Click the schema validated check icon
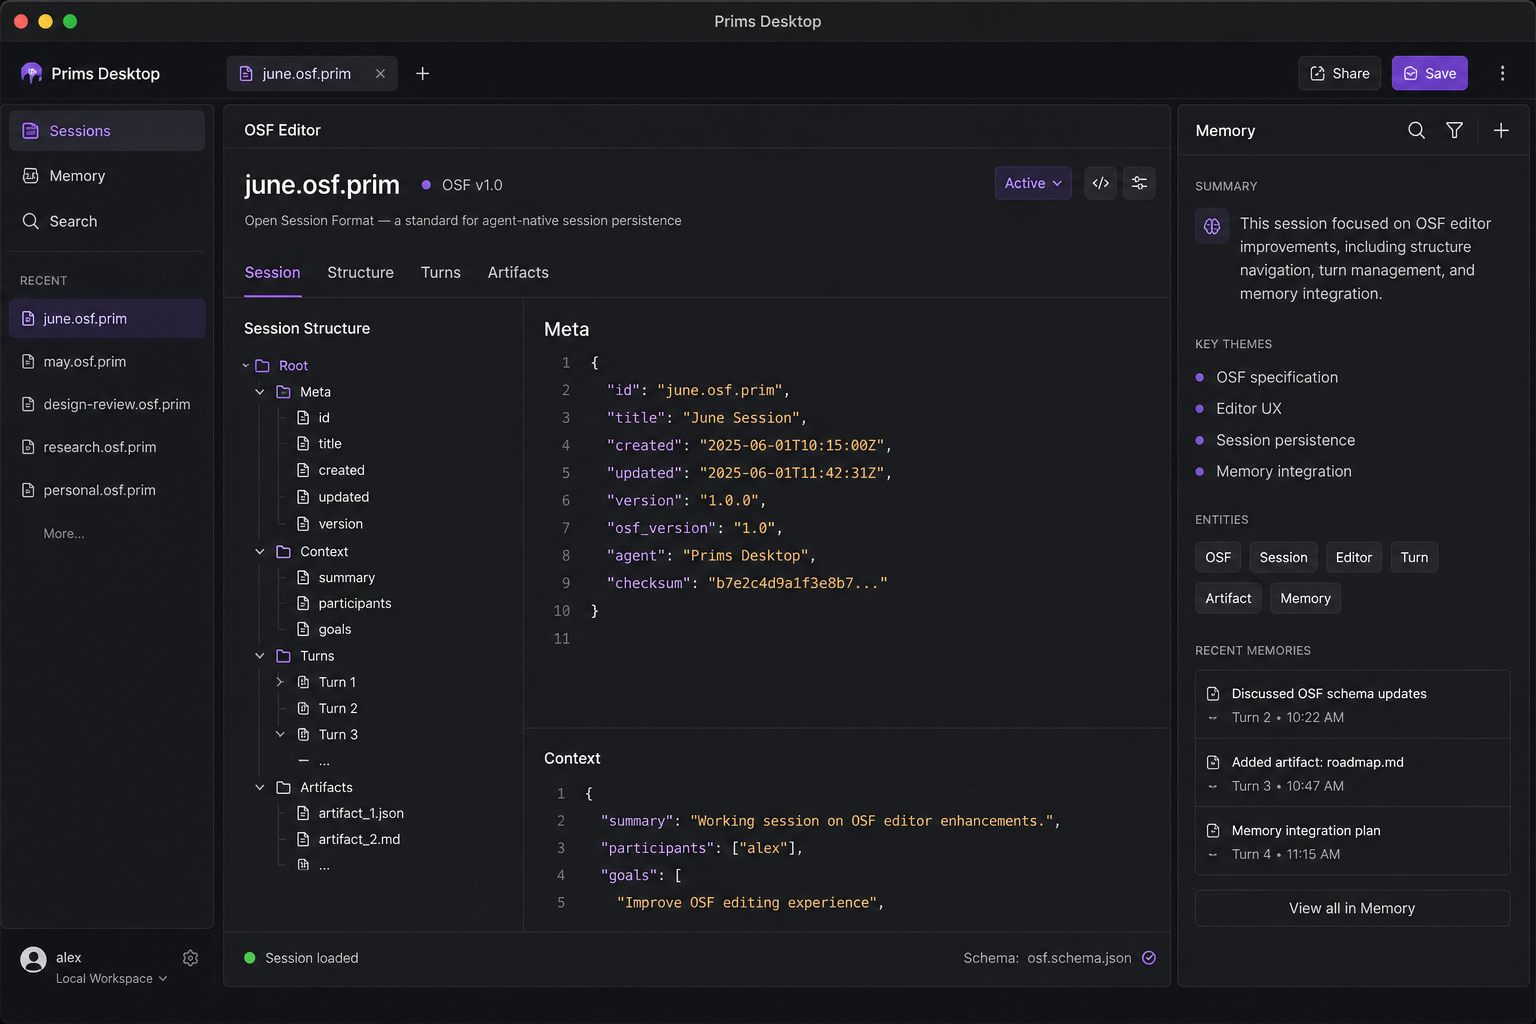 click(x=1149, y=958)
